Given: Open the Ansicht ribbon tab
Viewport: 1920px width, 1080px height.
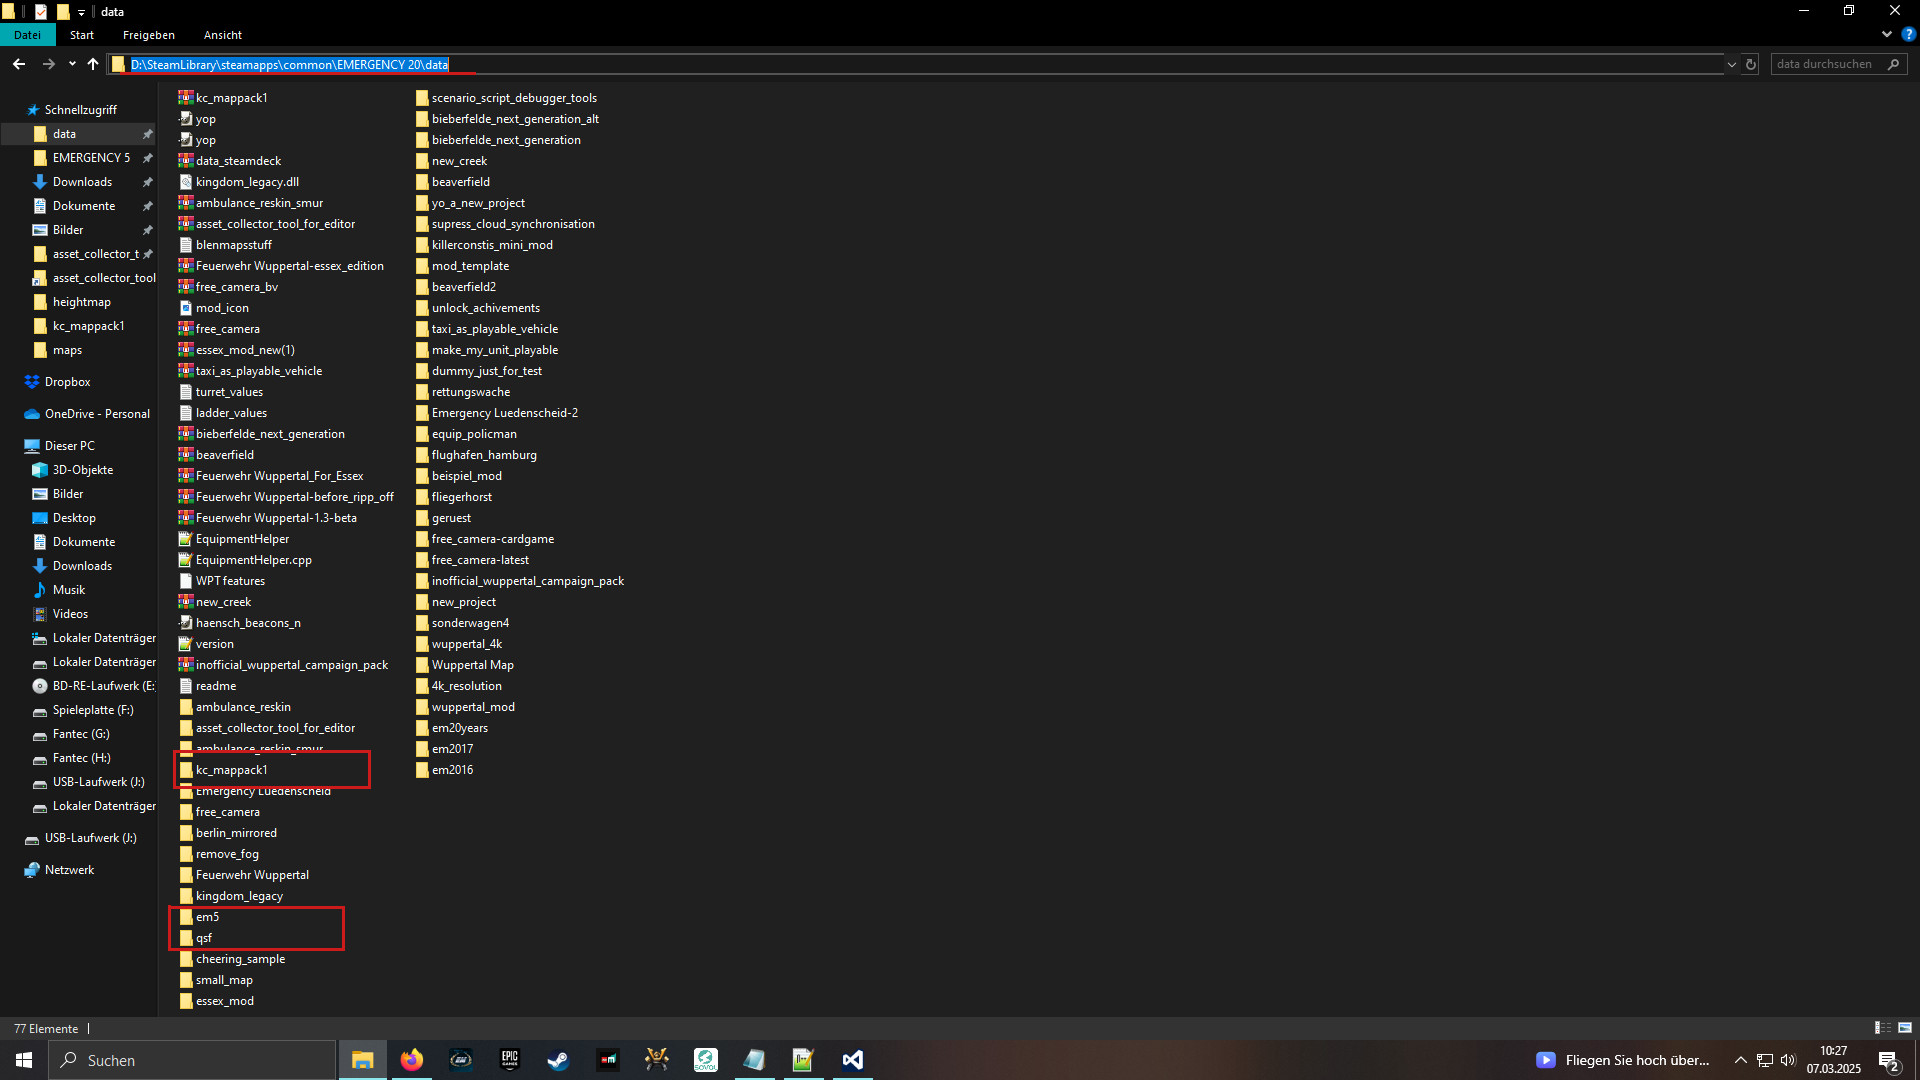Looking at the screenshot, I should coord(222,35).
